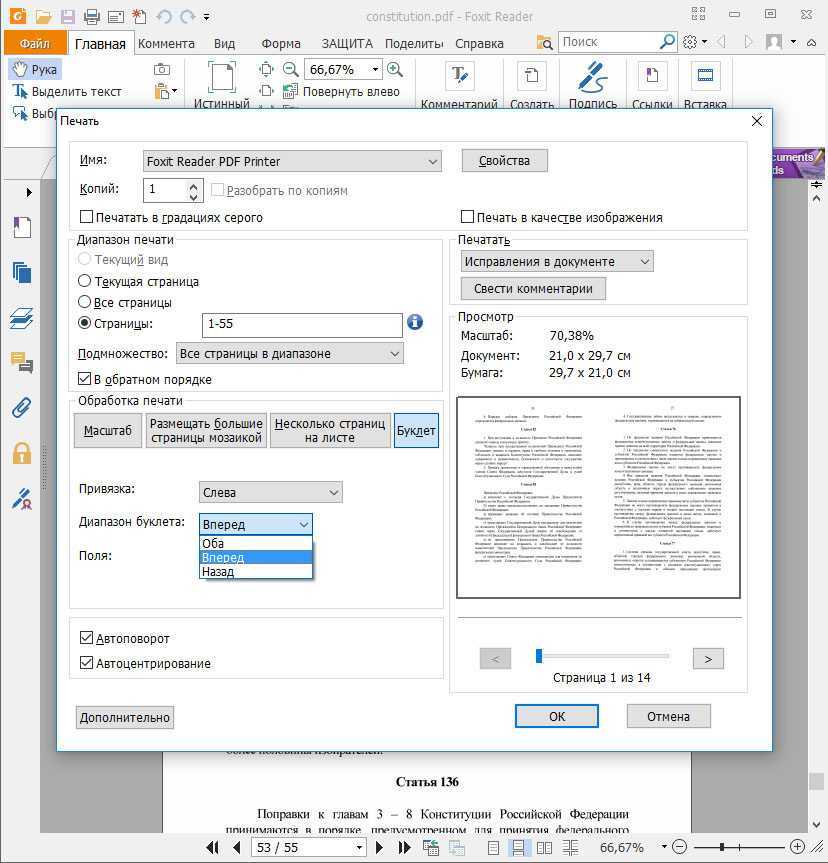Click Повернуть влево rotate icon
The height and width of the screenshot is (863, 828).
[x=290, y=91]
